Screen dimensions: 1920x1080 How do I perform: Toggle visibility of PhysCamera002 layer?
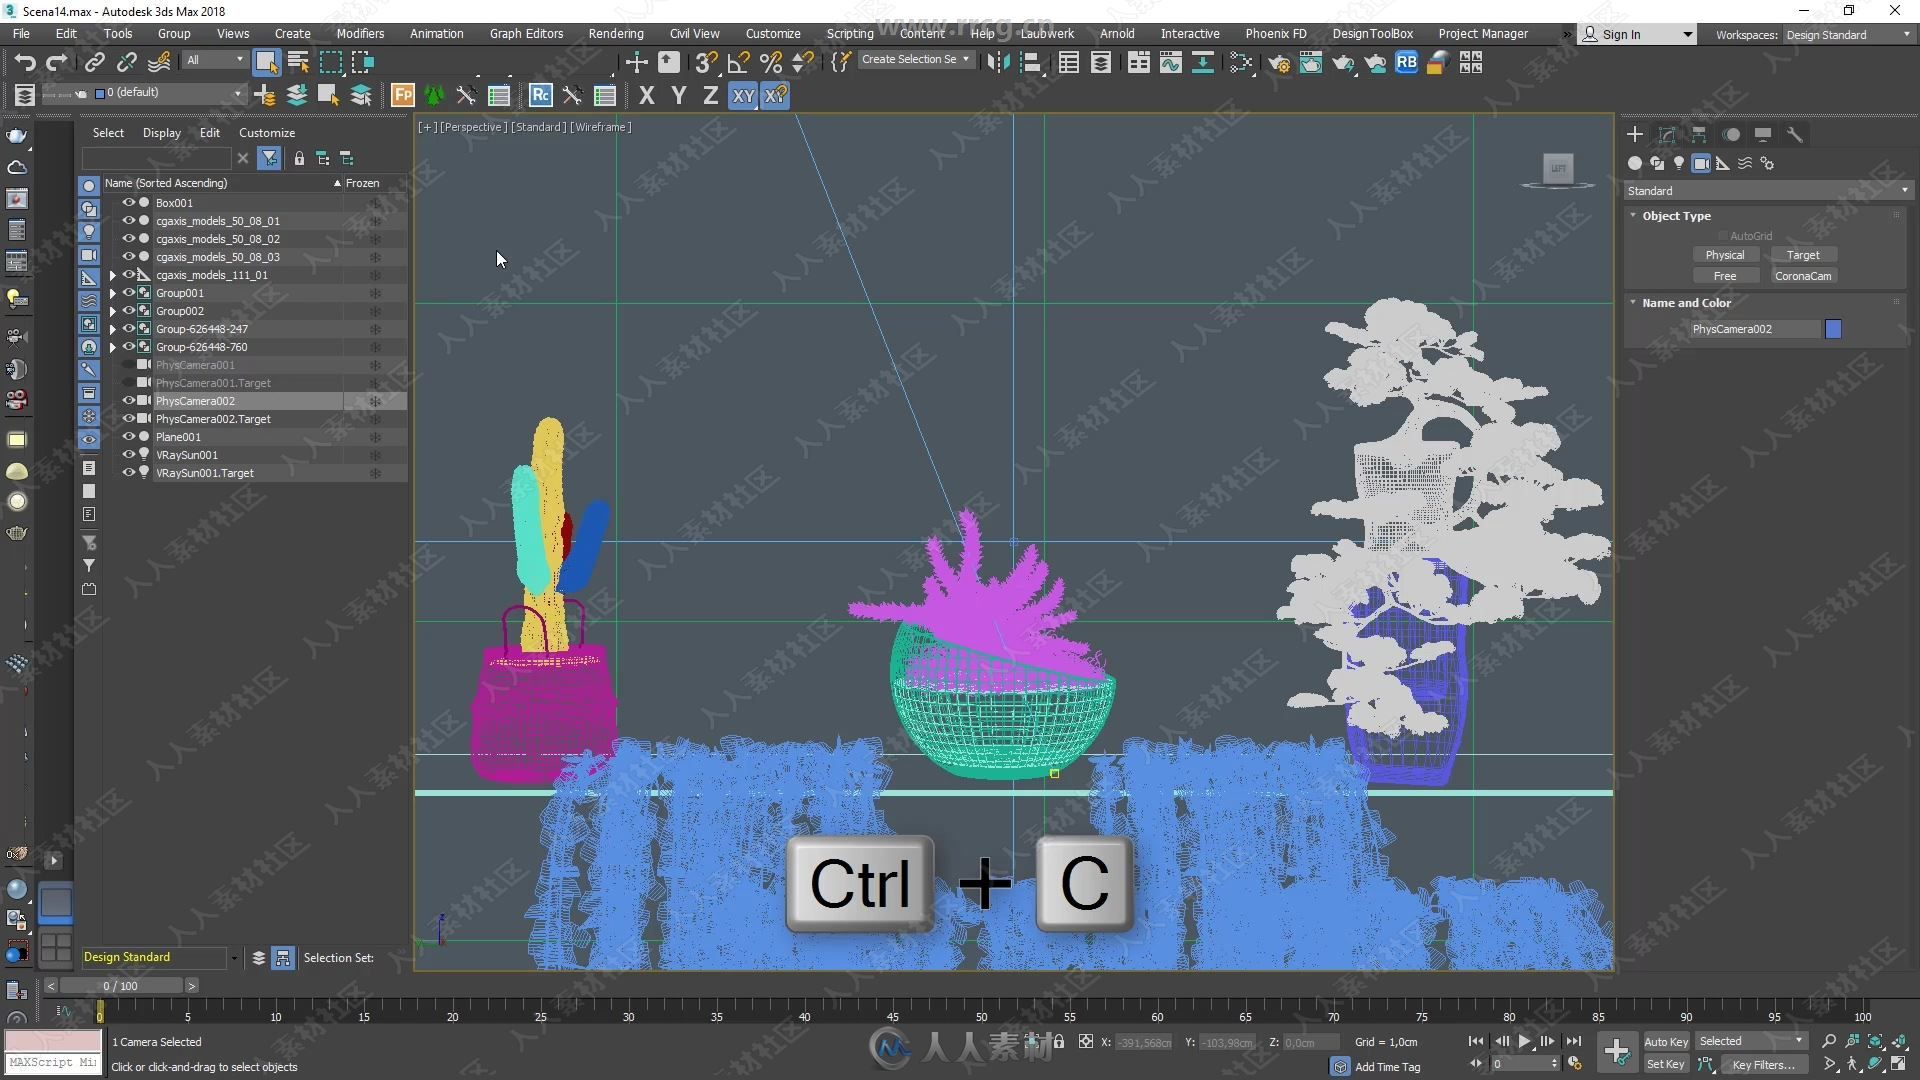pyautogui.click(x=124, y=400)
